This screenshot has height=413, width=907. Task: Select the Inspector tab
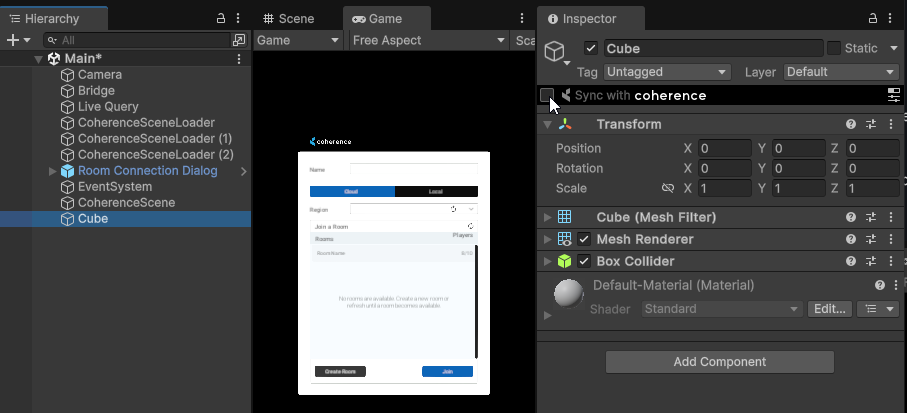(591, 19)
